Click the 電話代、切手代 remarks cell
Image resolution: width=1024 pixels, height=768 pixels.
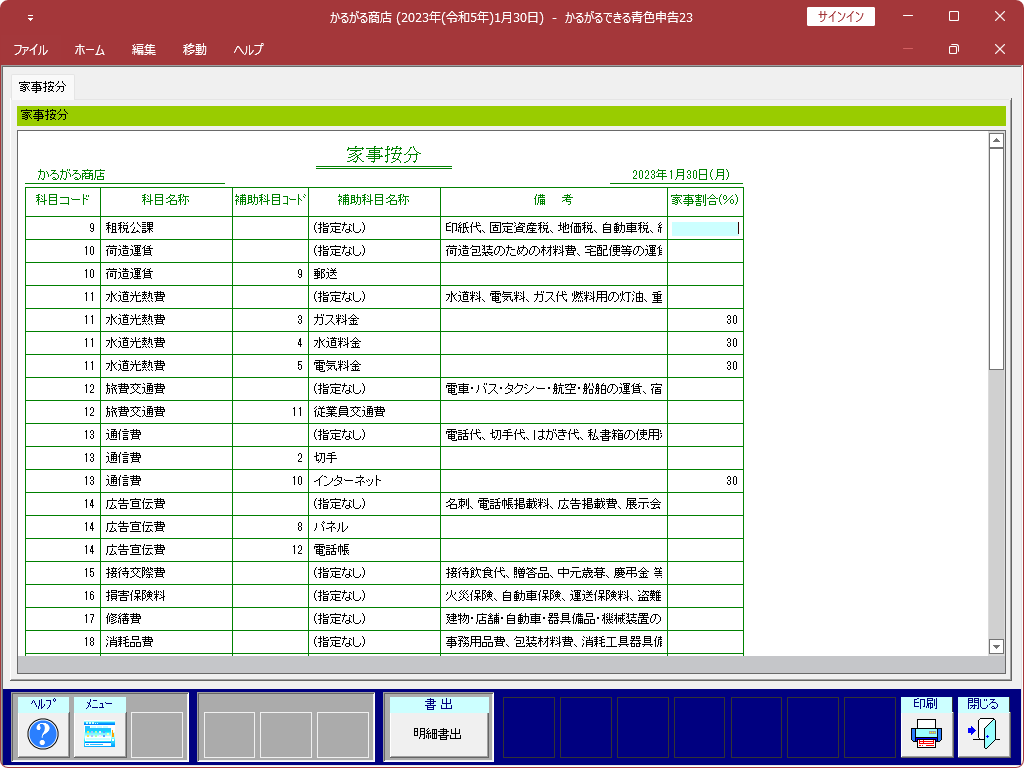[x=554, y=435]
